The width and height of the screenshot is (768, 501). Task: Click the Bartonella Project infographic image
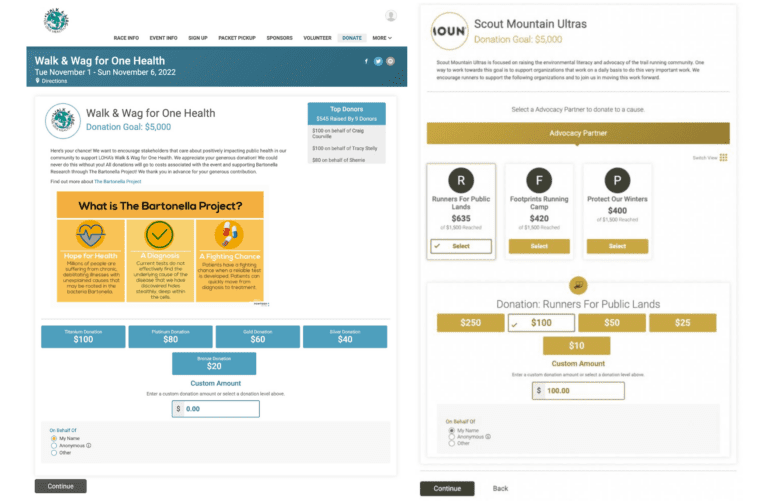(x=160, y=247)
